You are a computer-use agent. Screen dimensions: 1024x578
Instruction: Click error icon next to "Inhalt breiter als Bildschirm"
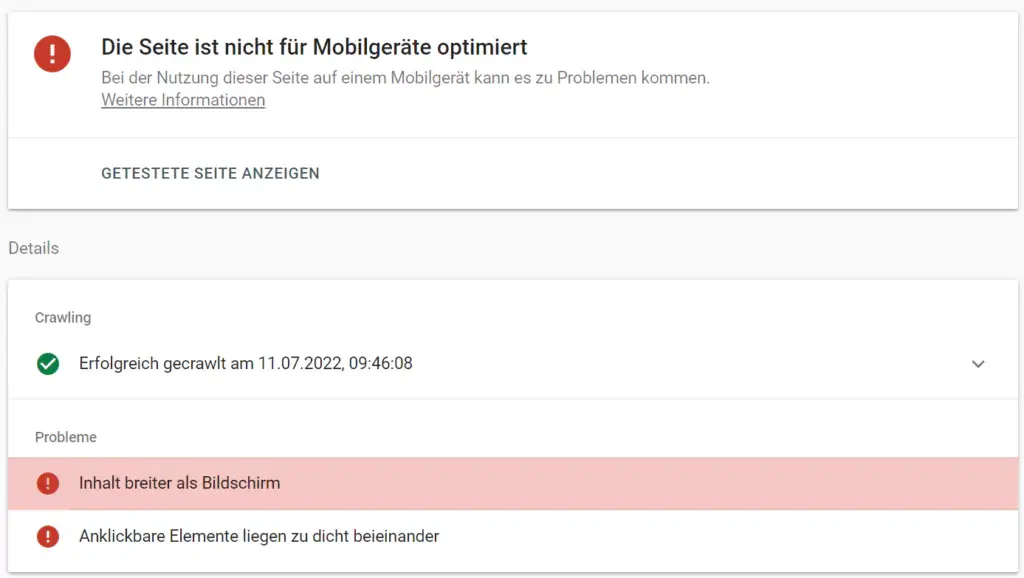48,484
